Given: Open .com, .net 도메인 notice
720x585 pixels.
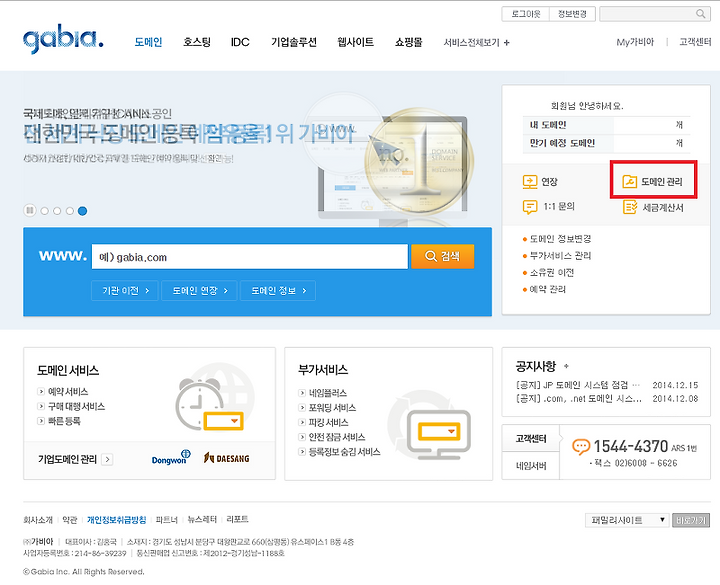Looking at the screenshot, I should [x=579, y=399].
